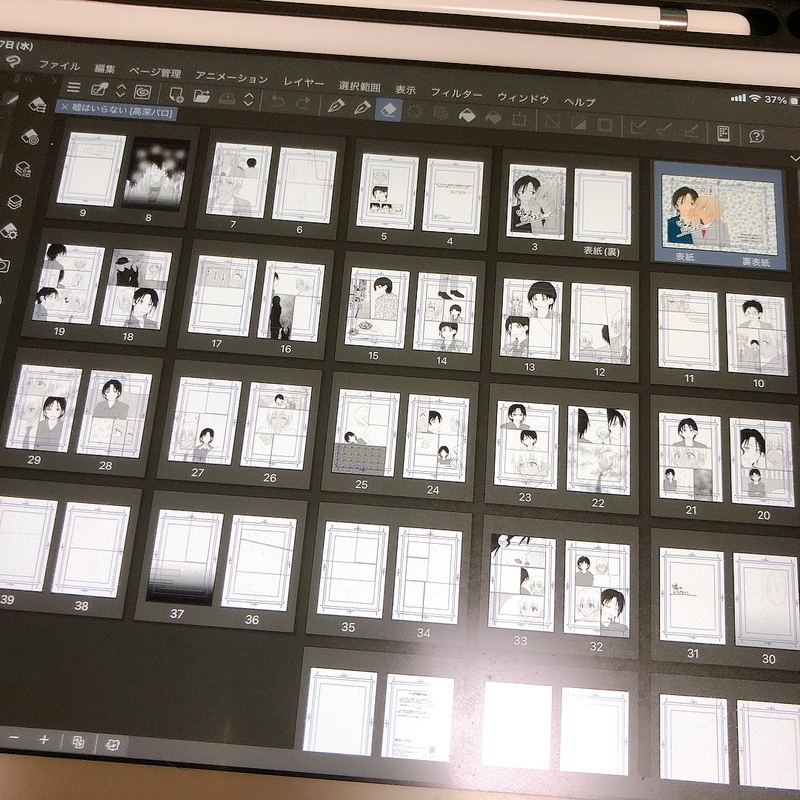Open tool property eraser-gear icon

click(9, 232)
